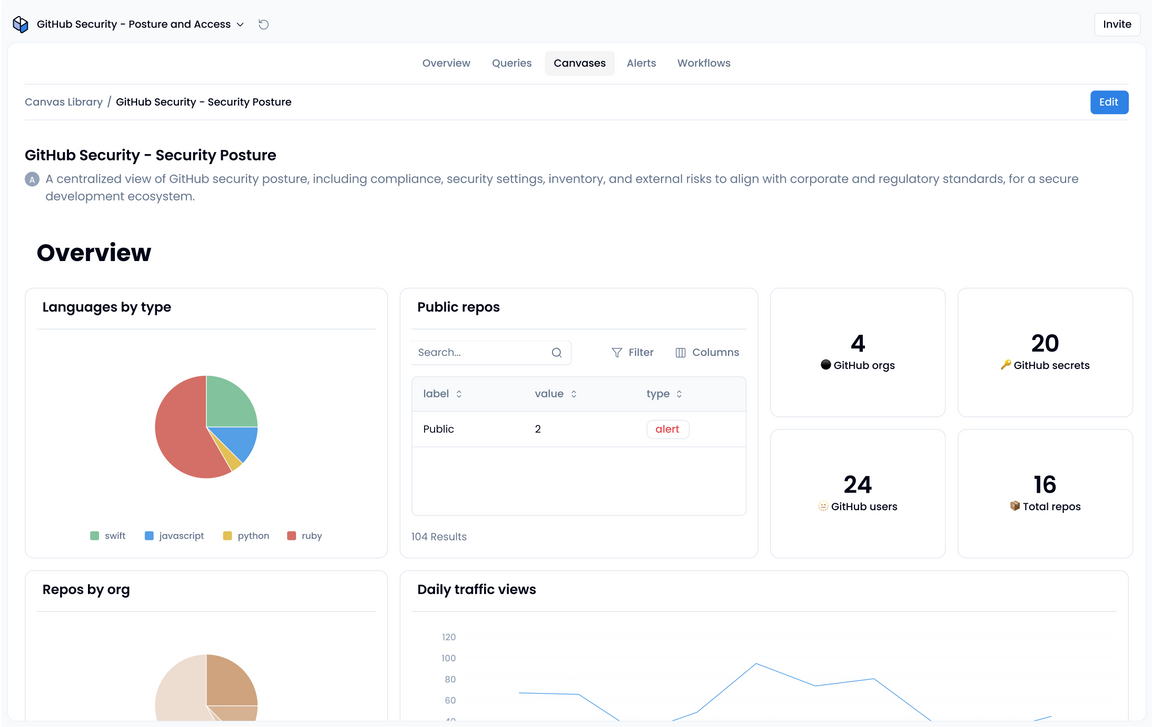Click the cube app logo icon
Viewport: 1152px width, 727px height.
click(x=21, y=24)
